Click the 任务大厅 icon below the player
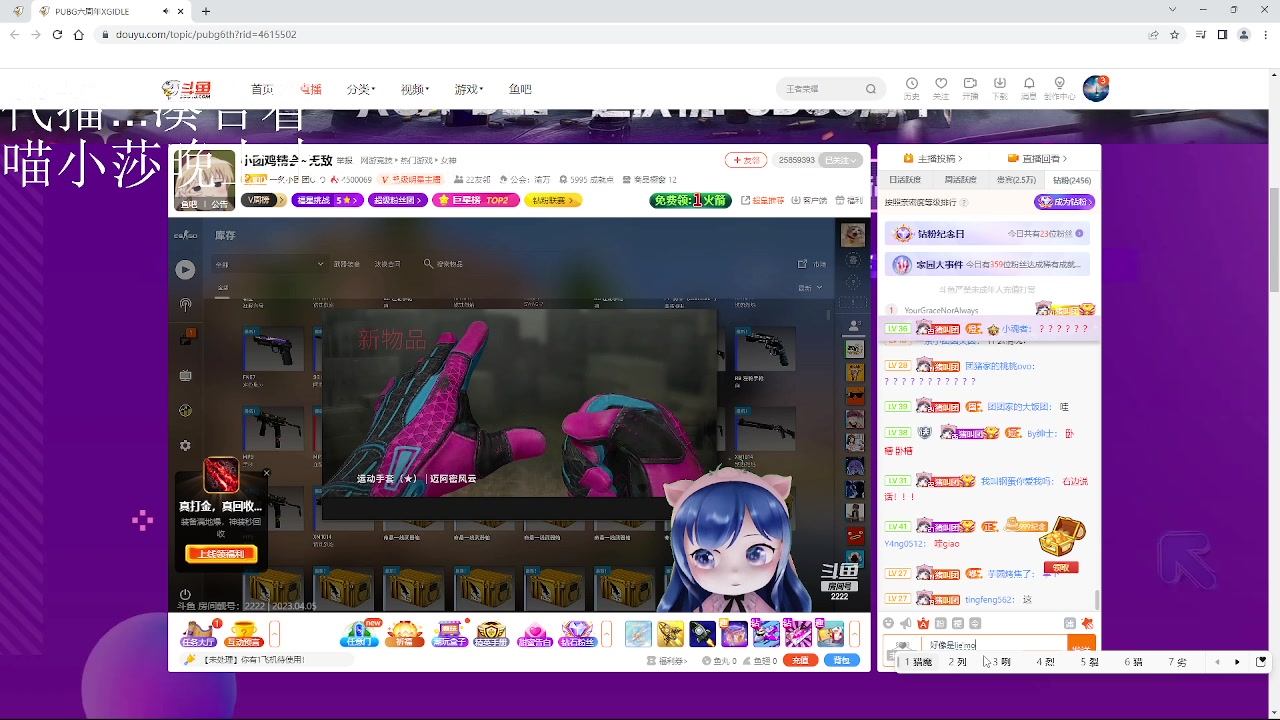Viewport: 1280px width, 720px height. click(199, 633)
